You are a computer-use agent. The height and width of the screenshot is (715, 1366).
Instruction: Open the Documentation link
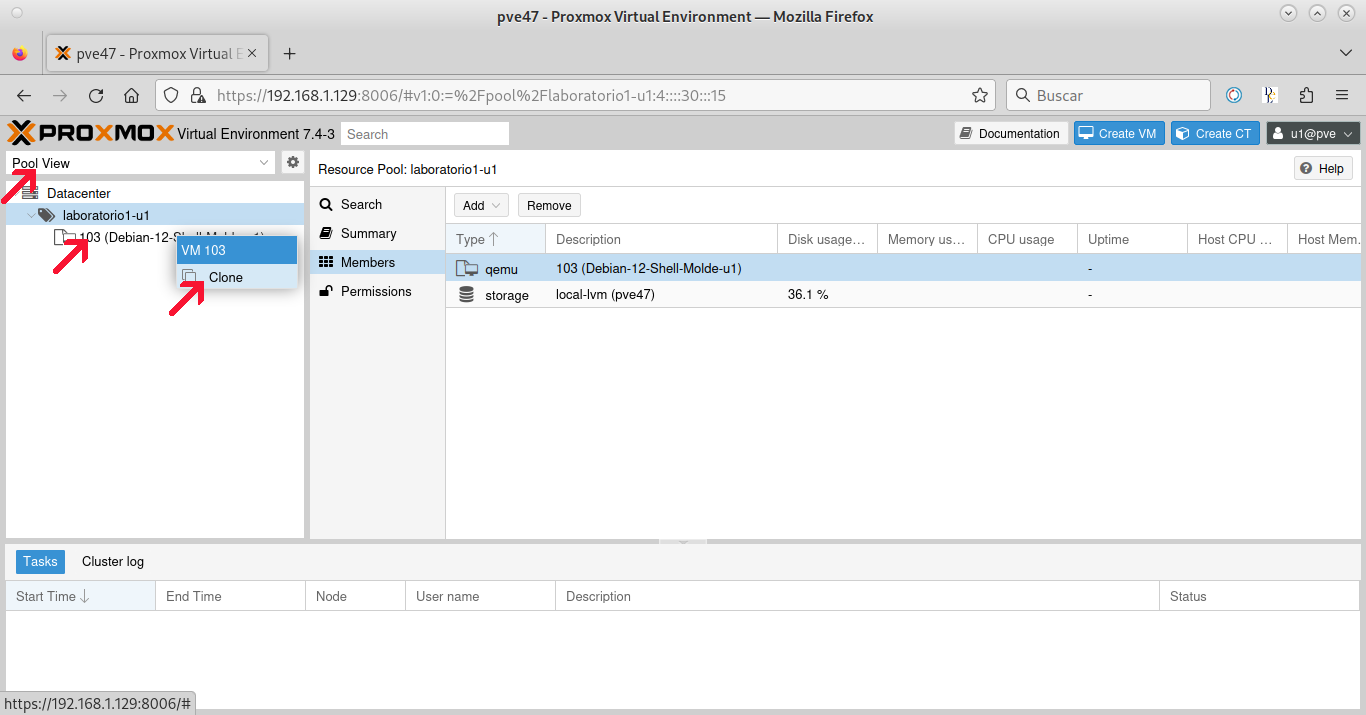pyautogui.click(x=1010, y=134)
